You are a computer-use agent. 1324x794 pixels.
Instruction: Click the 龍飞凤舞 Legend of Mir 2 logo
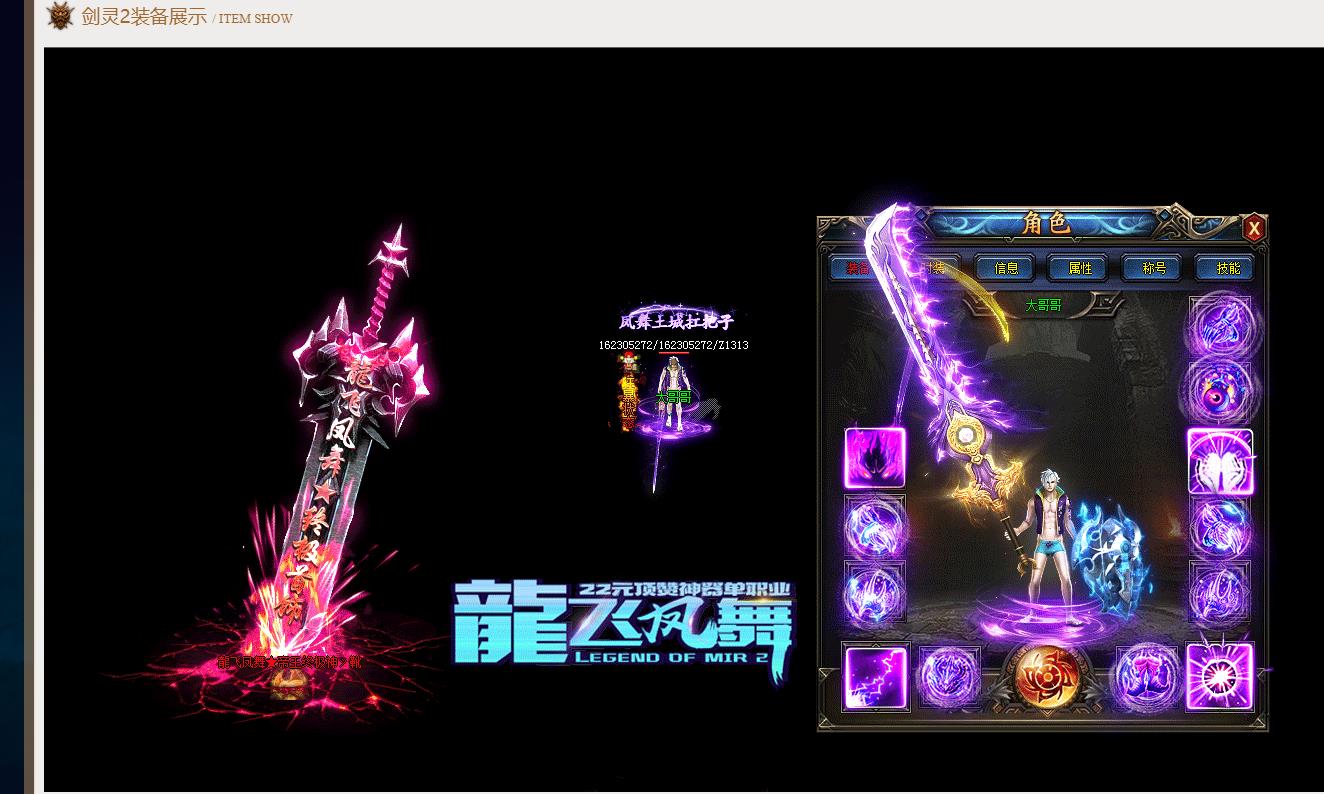click(622, 625)
